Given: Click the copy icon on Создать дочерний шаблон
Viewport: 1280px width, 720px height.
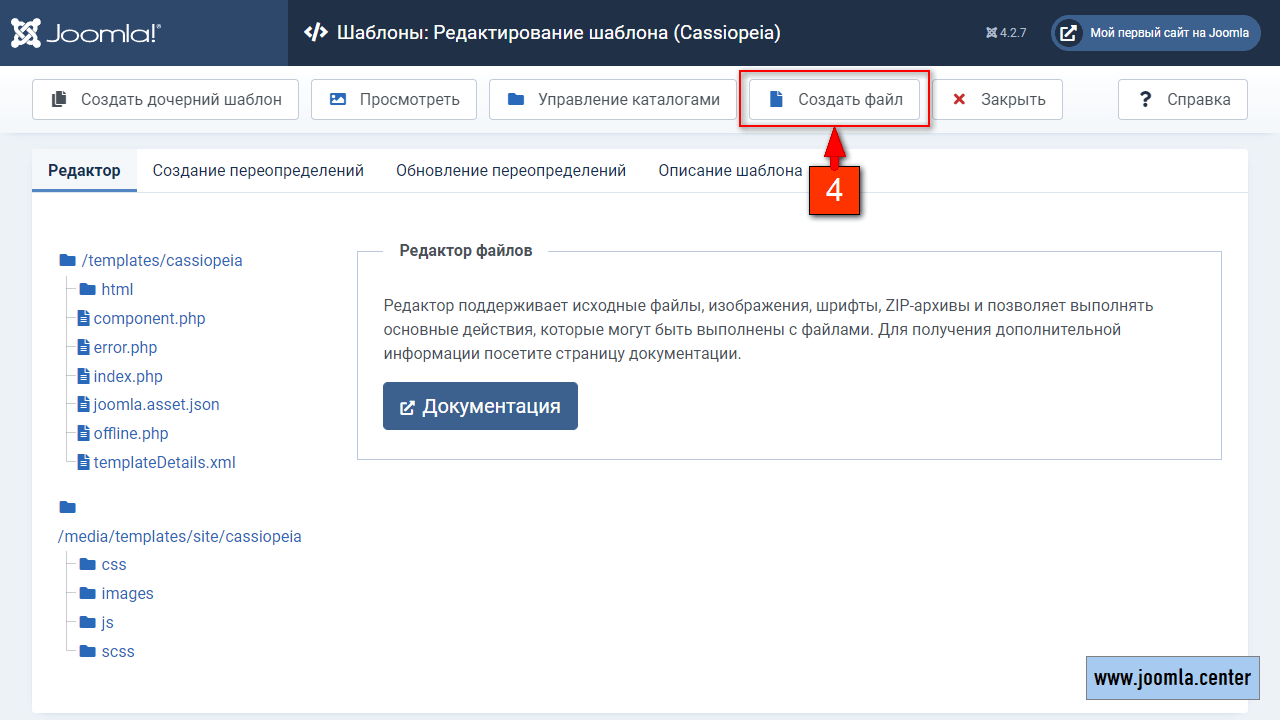Looking at the screenshot, I should point(60,99).
